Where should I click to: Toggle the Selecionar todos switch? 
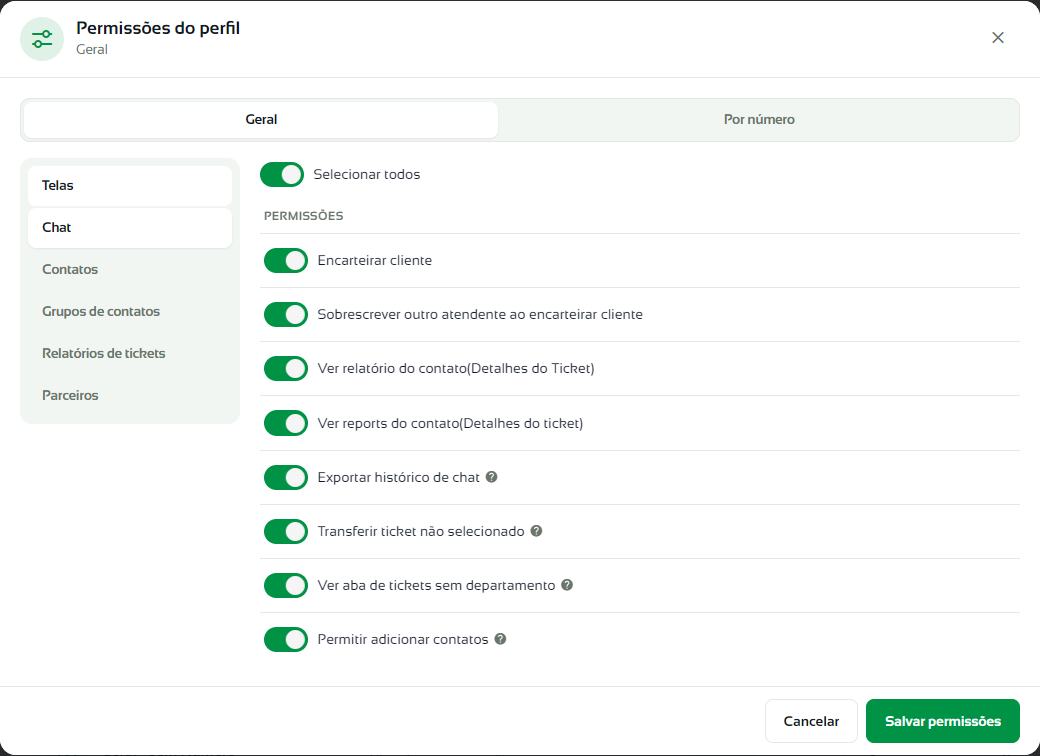pos(282,174)
